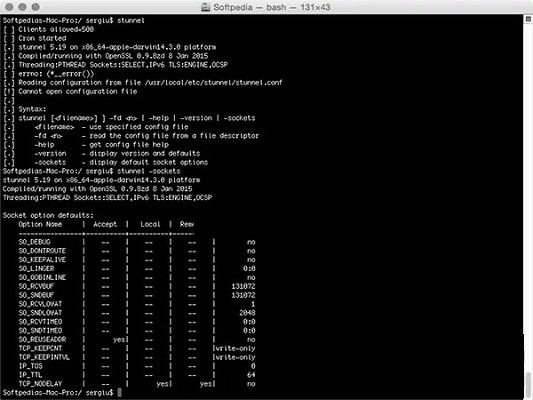Click the cursor at the final prompt
533x400 pixels.
pos(119,393)
